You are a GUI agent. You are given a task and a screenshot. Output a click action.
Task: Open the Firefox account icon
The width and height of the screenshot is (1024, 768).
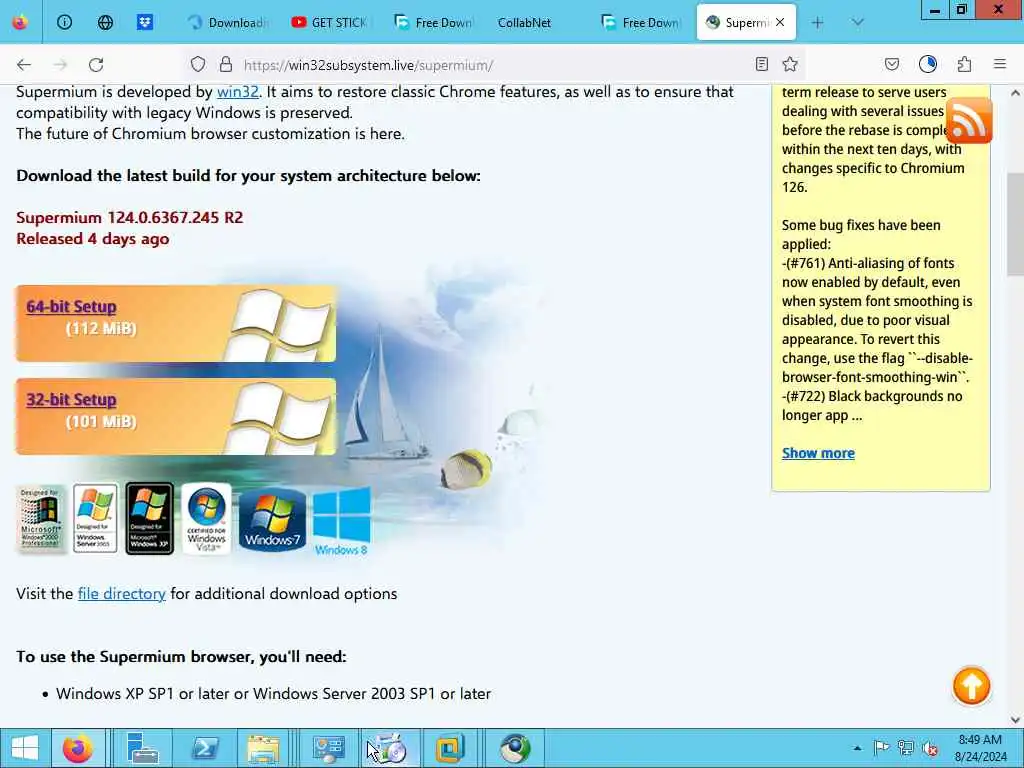click(928, 64)
